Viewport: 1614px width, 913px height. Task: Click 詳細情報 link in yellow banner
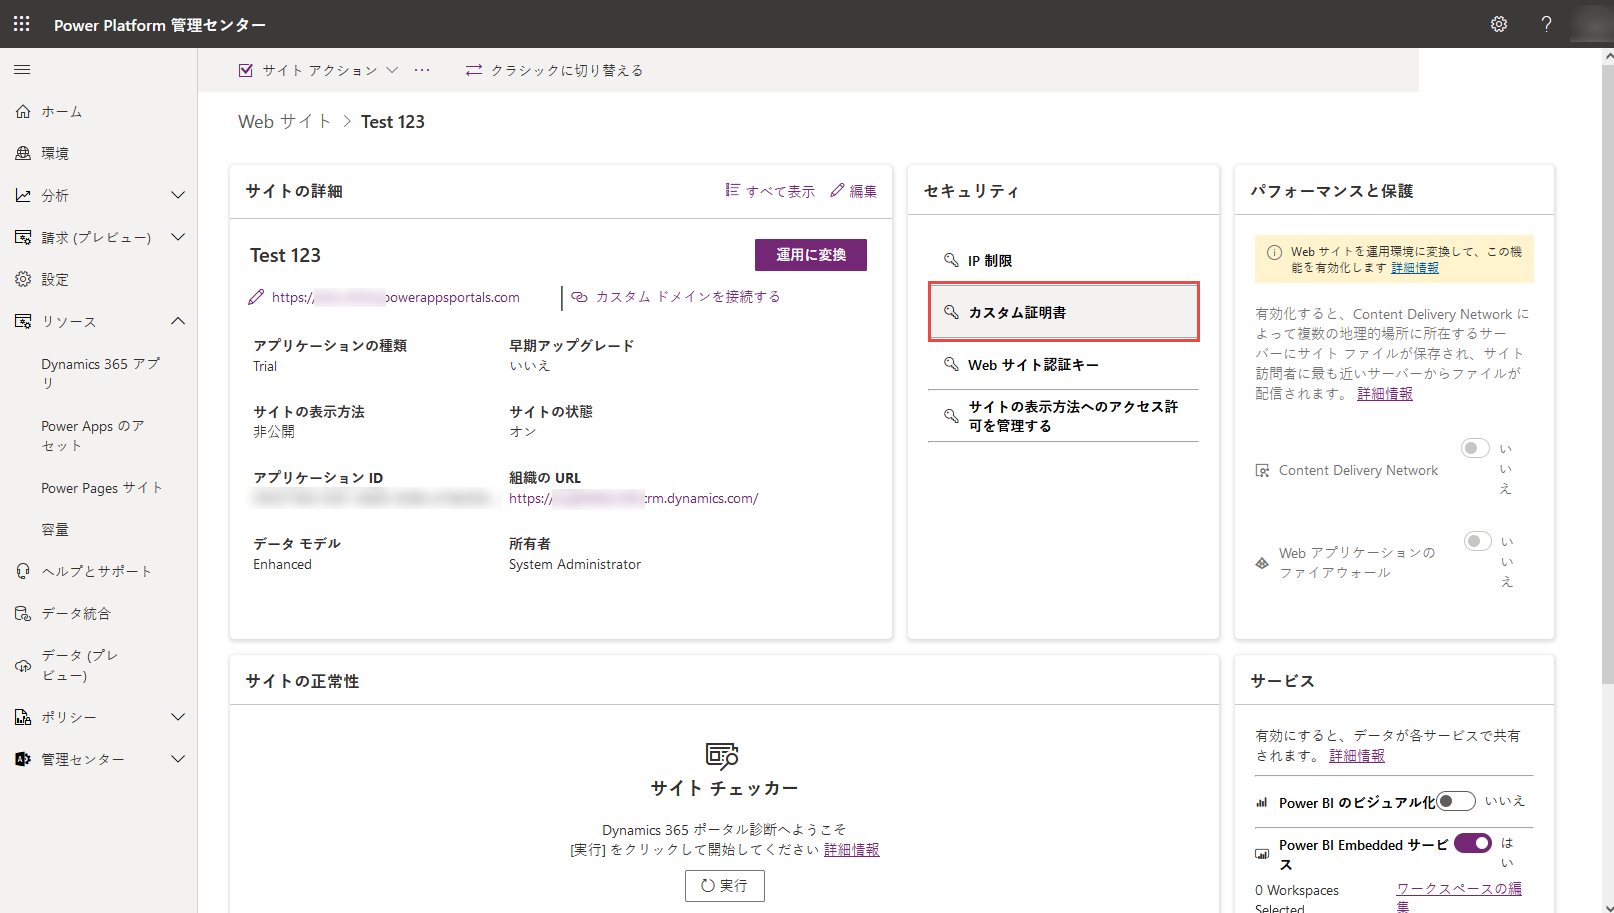(1415, 268)
